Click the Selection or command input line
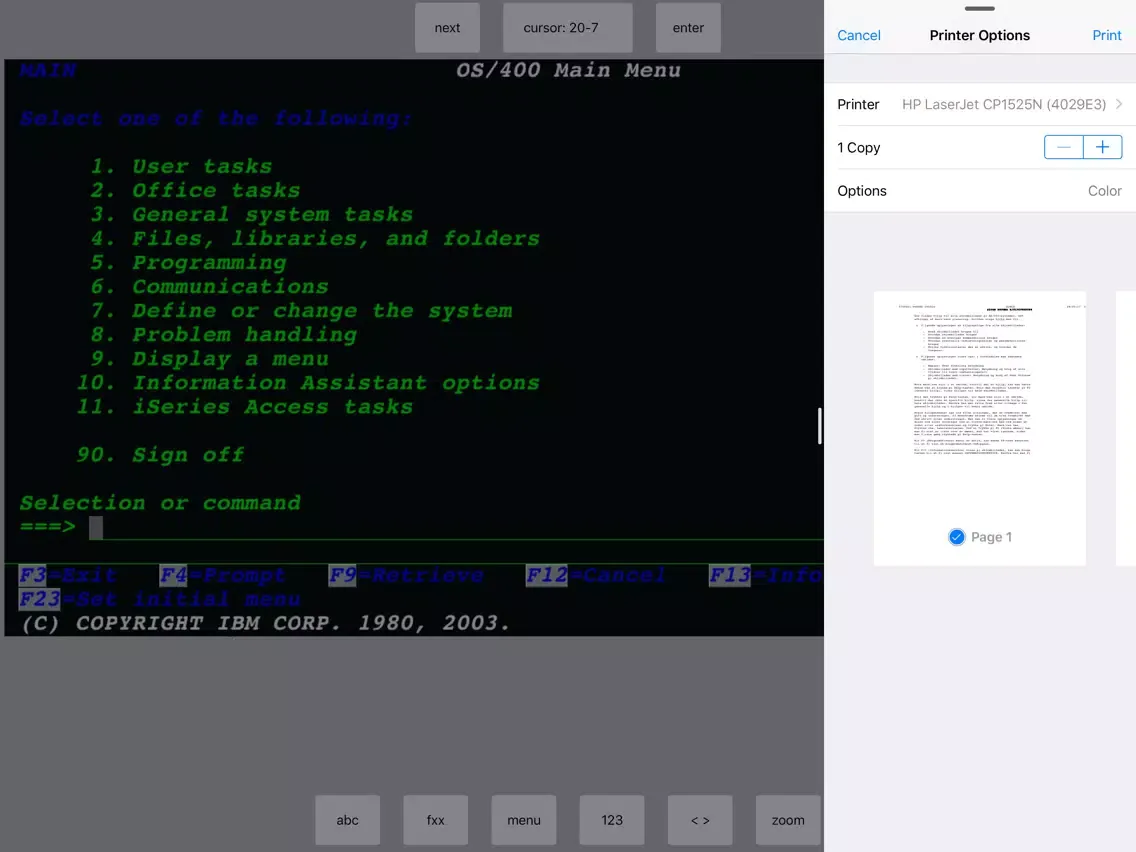The height and width of the screenshot is (852, 1136). click(450, 527)
